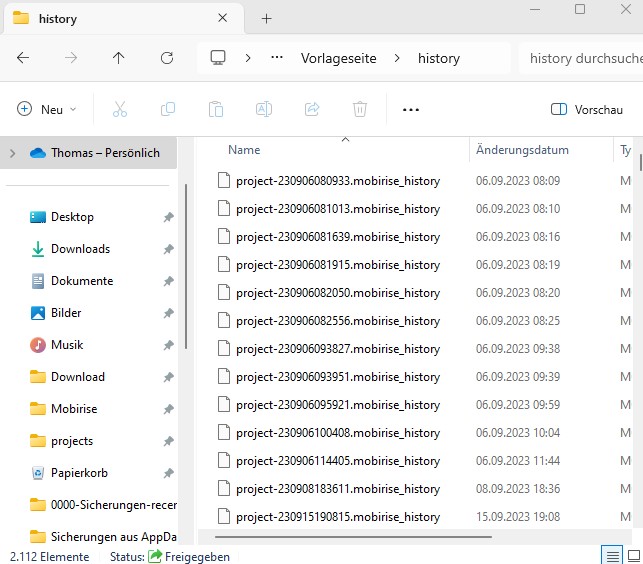Expand Thomas – Persönlich tree node
The height and width of the screenshot is (564, 643).
pos(12,153)
